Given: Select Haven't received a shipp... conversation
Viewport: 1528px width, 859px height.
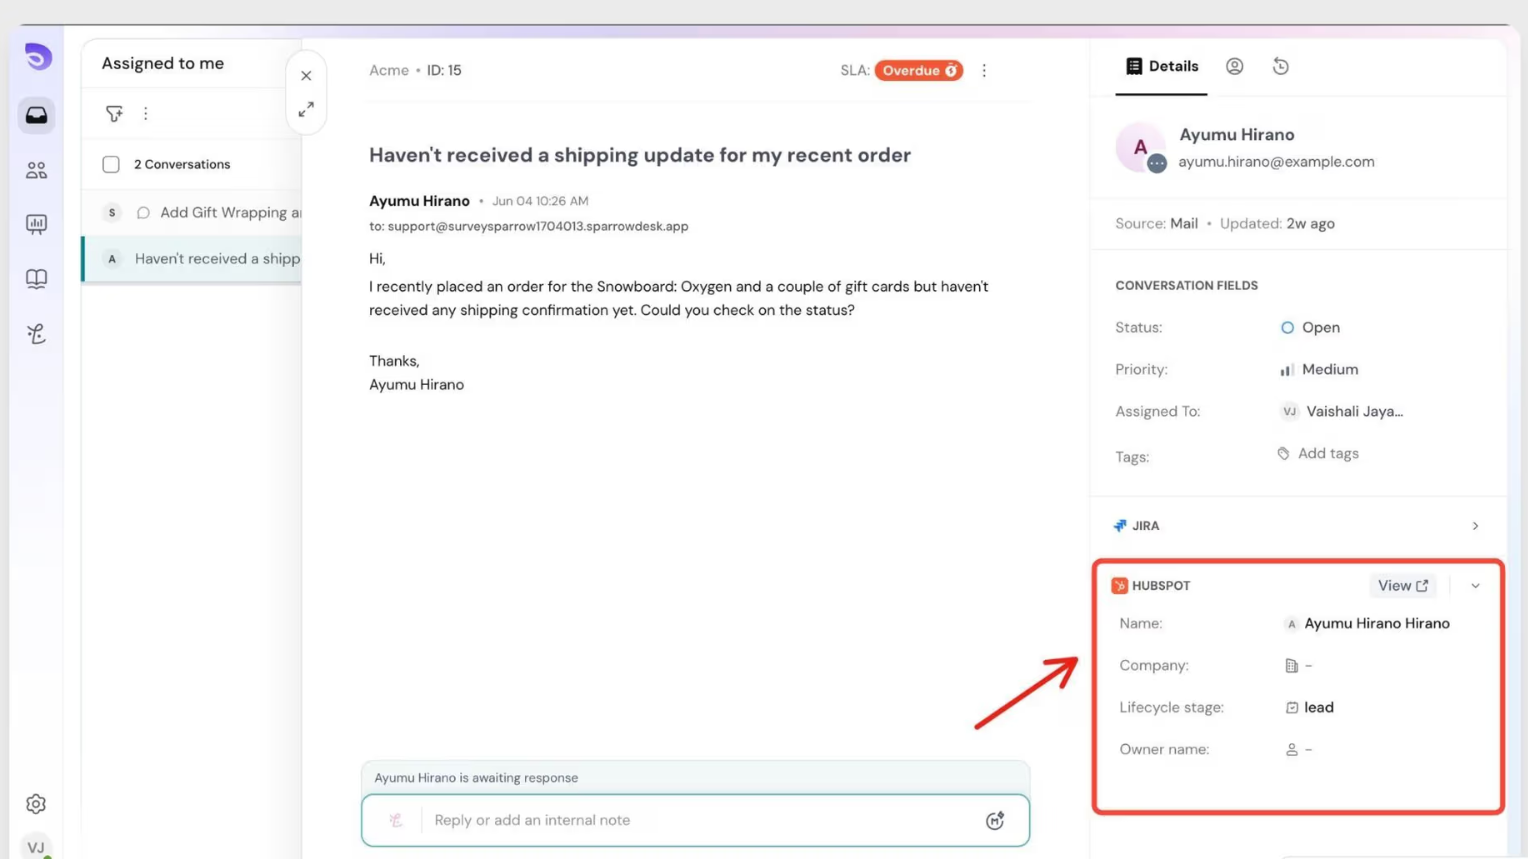Looking at the screenshot, I should tap(192, 258).
